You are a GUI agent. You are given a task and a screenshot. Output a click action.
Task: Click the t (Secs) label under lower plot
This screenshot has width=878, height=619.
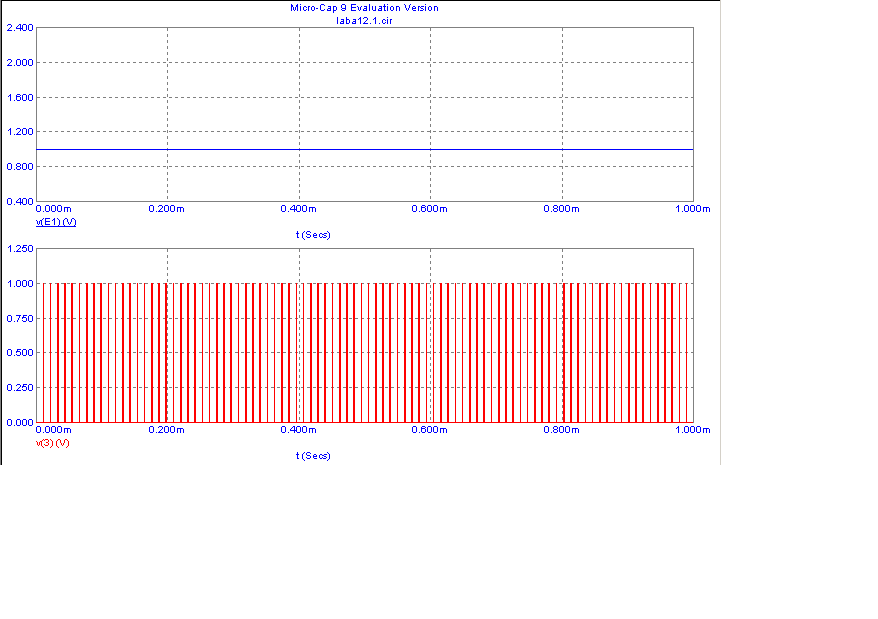click(313, 456)
